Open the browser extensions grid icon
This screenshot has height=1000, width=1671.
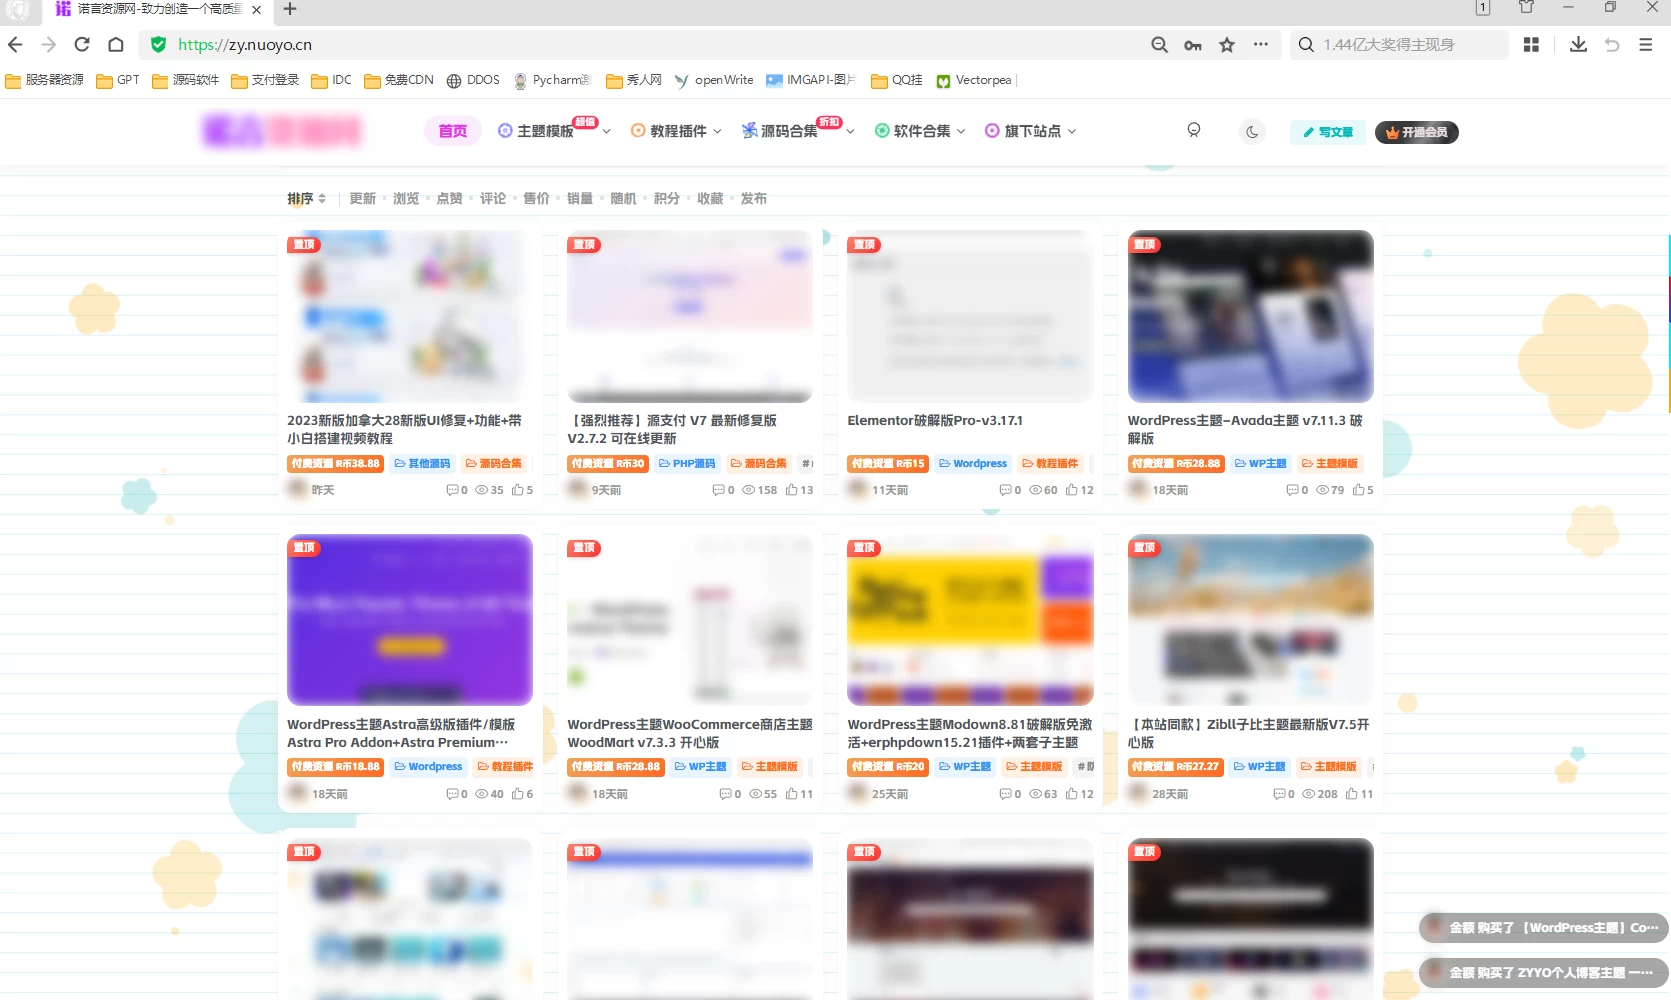click(1531, 45)
